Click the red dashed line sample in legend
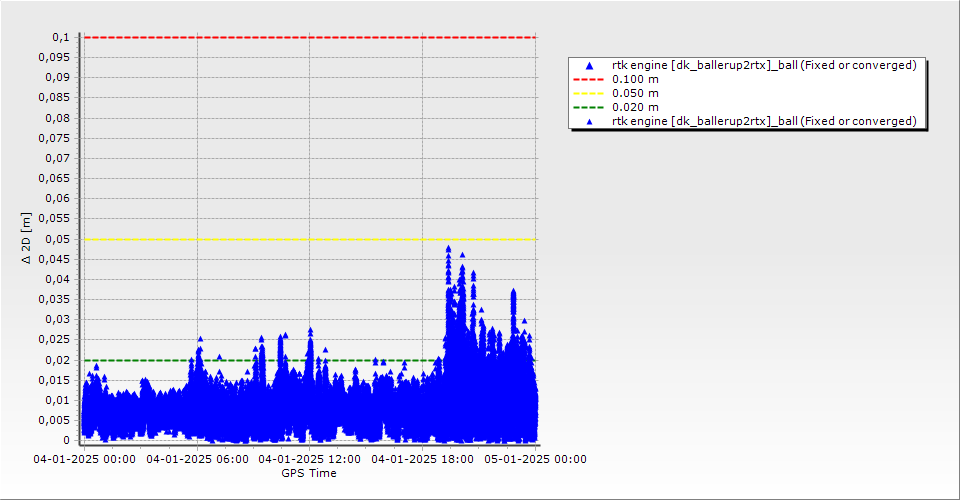Screen dimensions: 960x500 pos(589,79)
